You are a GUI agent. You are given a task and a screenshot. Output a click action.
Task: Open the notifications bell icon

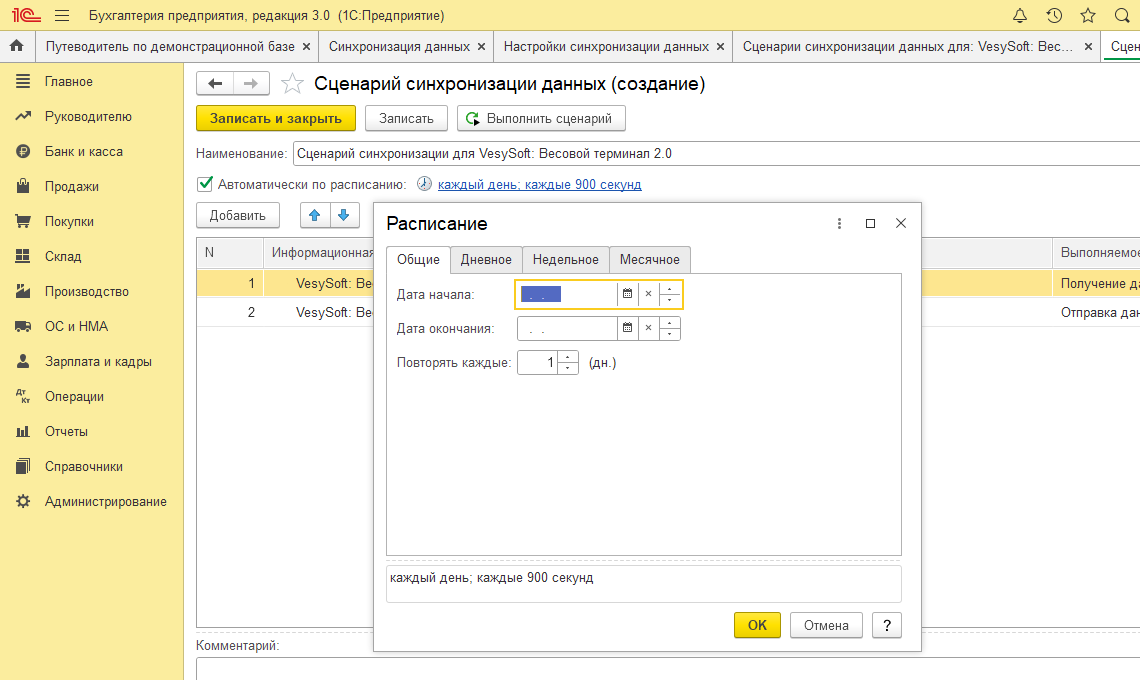click(x=1020, y=16)
